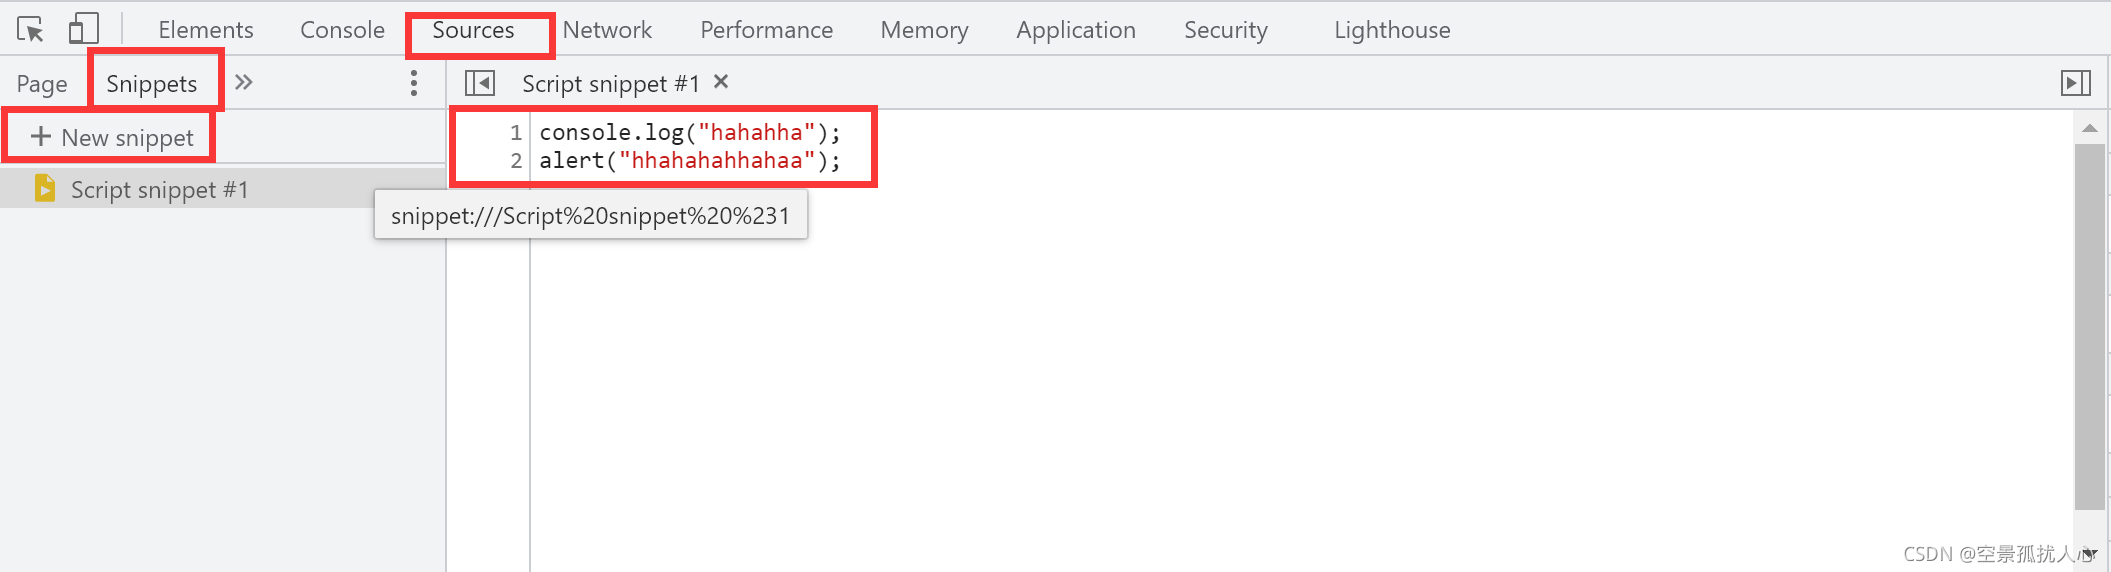Create a New snippet

point(112,137)
